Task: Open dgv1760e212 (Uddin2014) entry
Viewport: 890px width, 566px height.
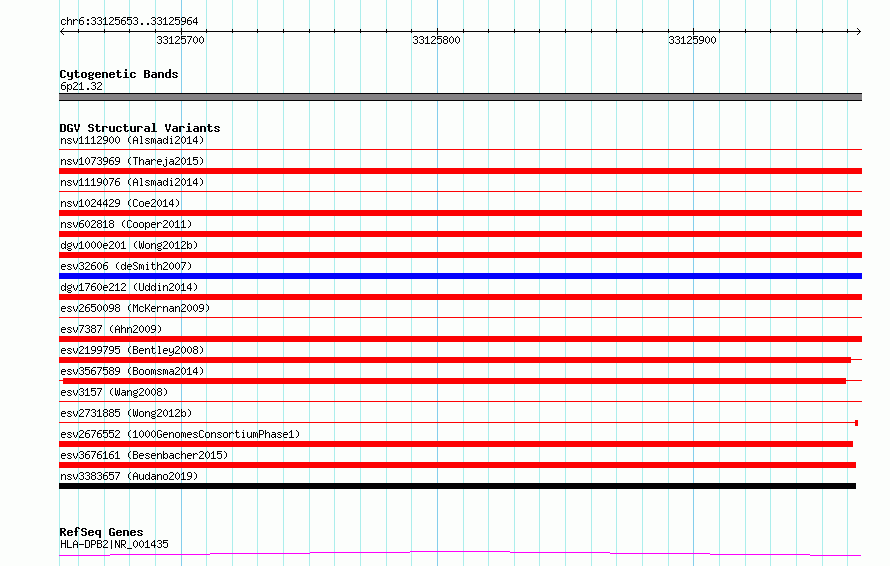Action: pyautogui.click(x=129, y=287)
